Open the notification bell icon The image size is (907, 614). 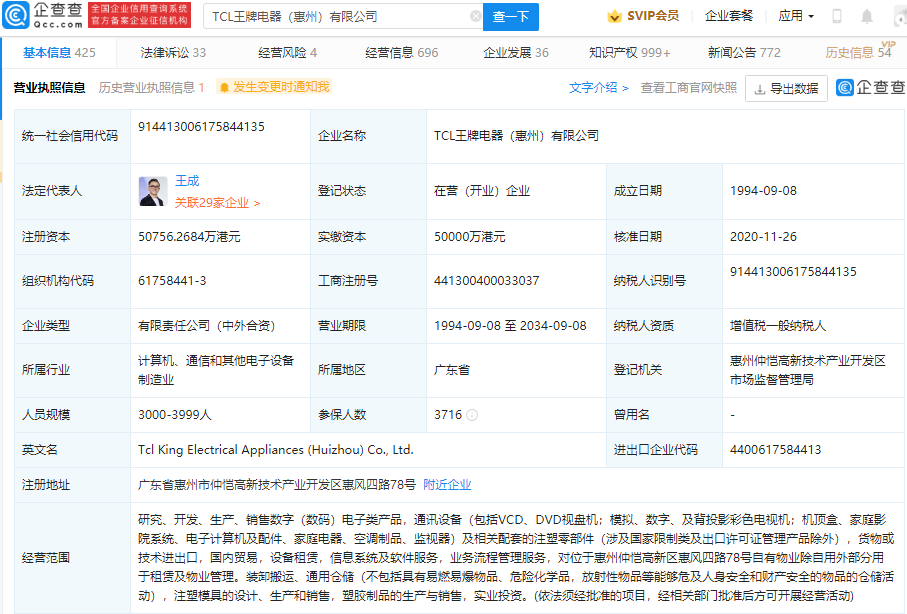pyautogui.click(x=866, y=16)
